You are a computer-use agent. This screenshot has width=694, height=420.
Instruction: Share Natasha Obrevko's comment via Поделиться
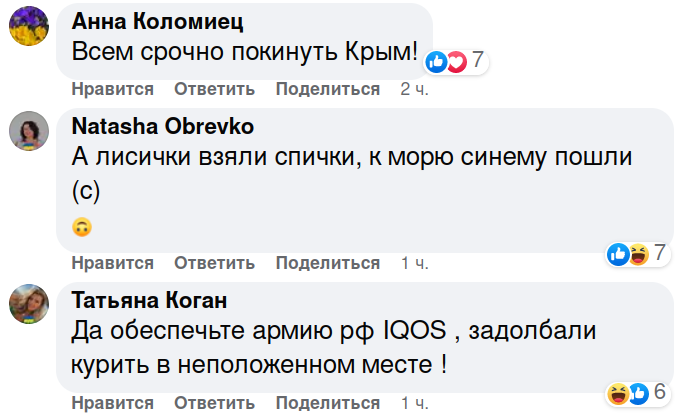328,263
